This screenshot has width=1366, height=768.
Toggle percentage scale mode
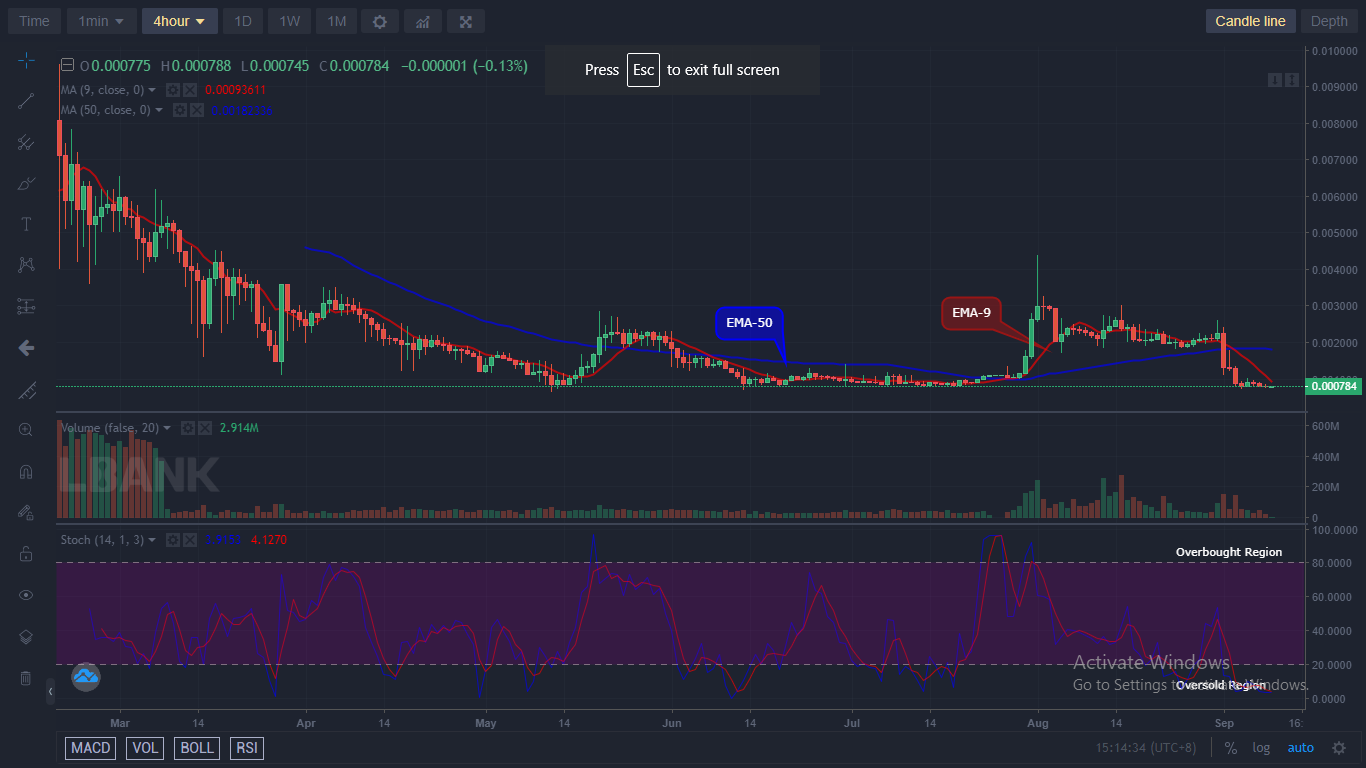point(1230,748)
